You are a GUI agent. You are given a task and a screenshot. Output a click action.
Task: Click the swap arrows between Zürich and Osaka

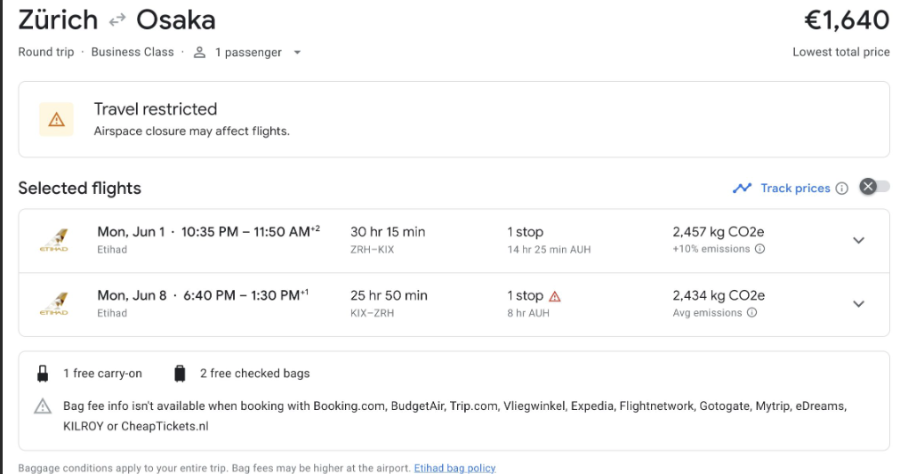click(x=117, y=21)
